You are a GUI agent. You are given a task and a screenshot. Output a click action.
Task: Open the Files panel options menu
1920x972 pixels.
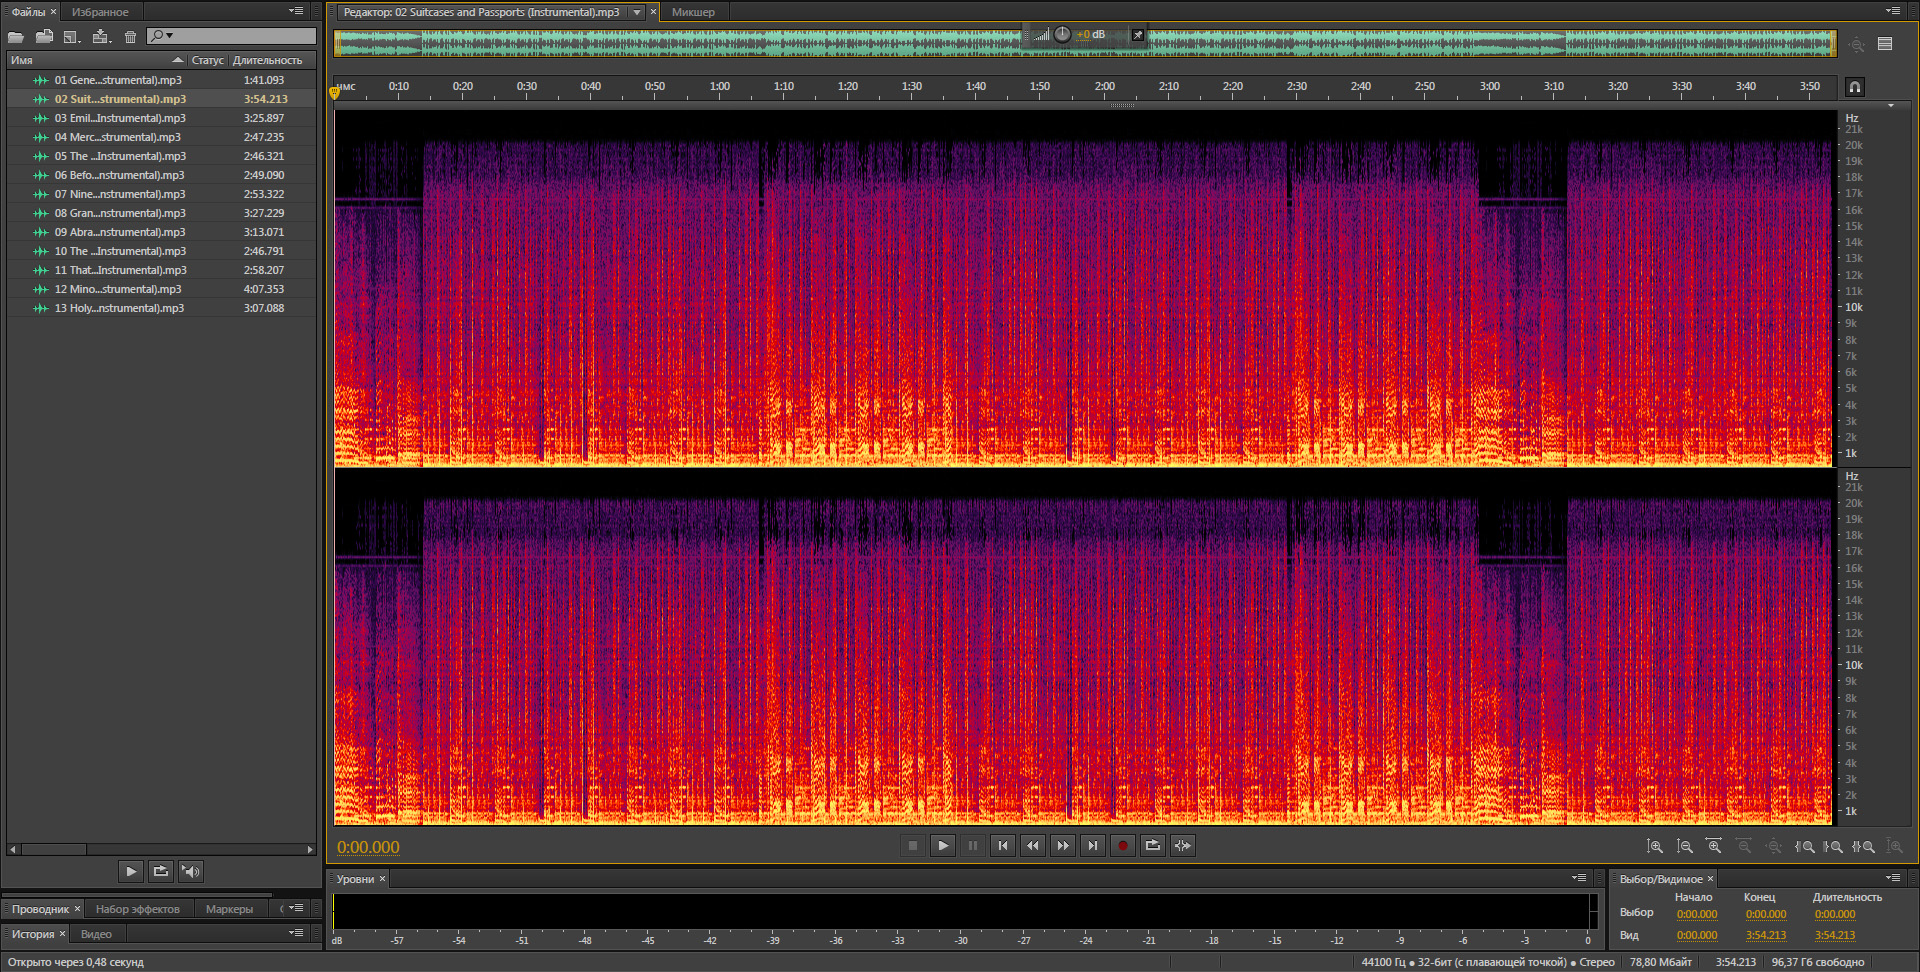point(296,11)
